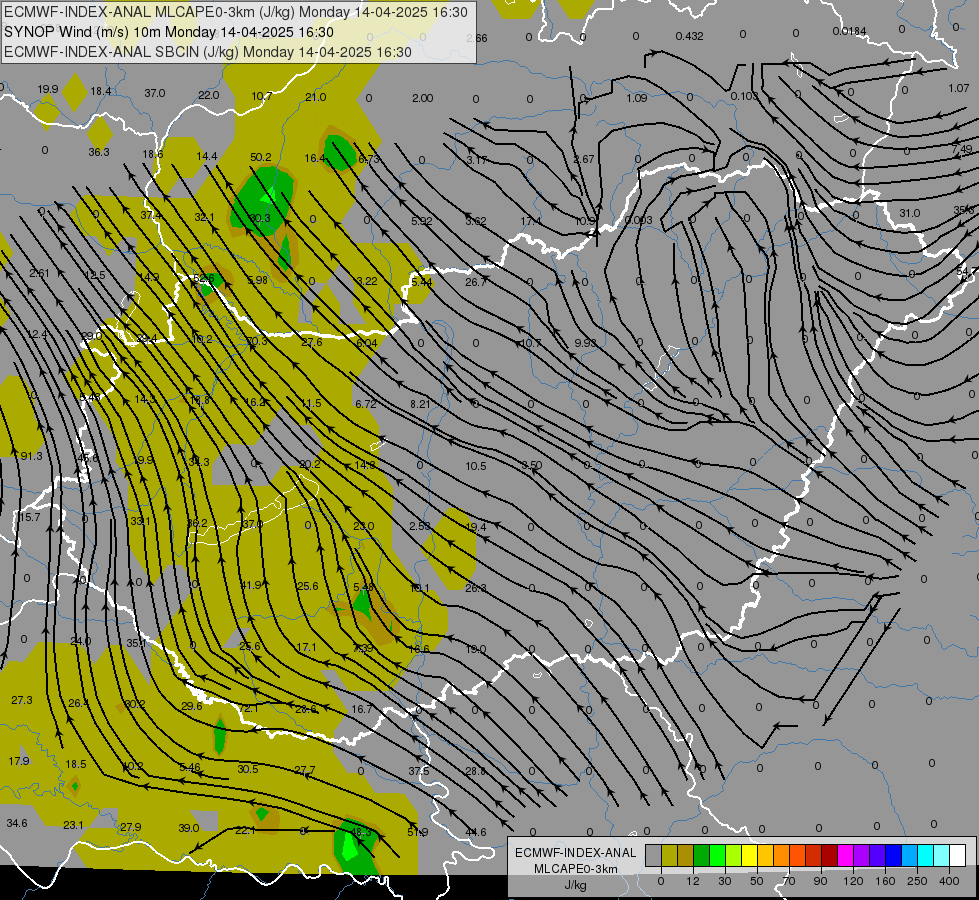The height and width of the screenshot is (900, 979).
Task: Click the map value 10.5
Action: click(476, 466)
